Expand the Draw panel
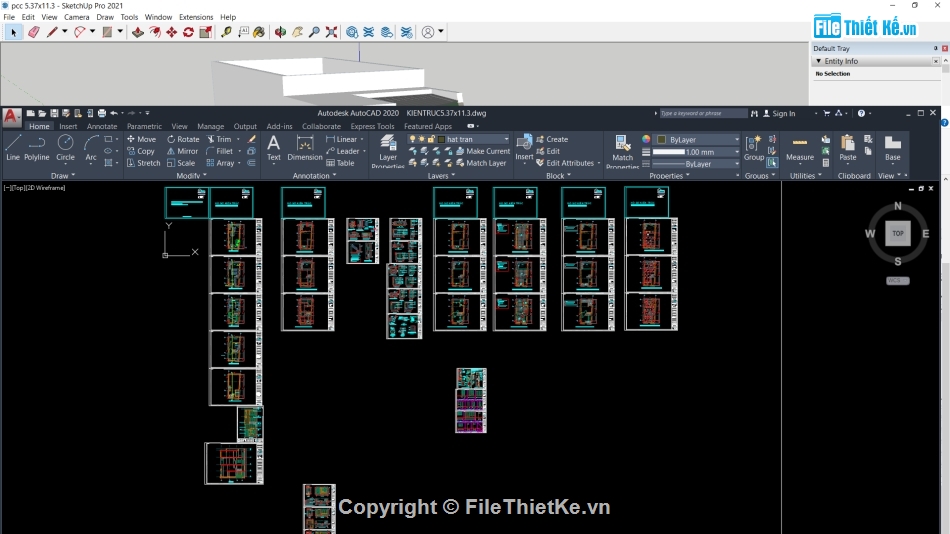Screen dimensions: 950x534 (x=63, y=176)
